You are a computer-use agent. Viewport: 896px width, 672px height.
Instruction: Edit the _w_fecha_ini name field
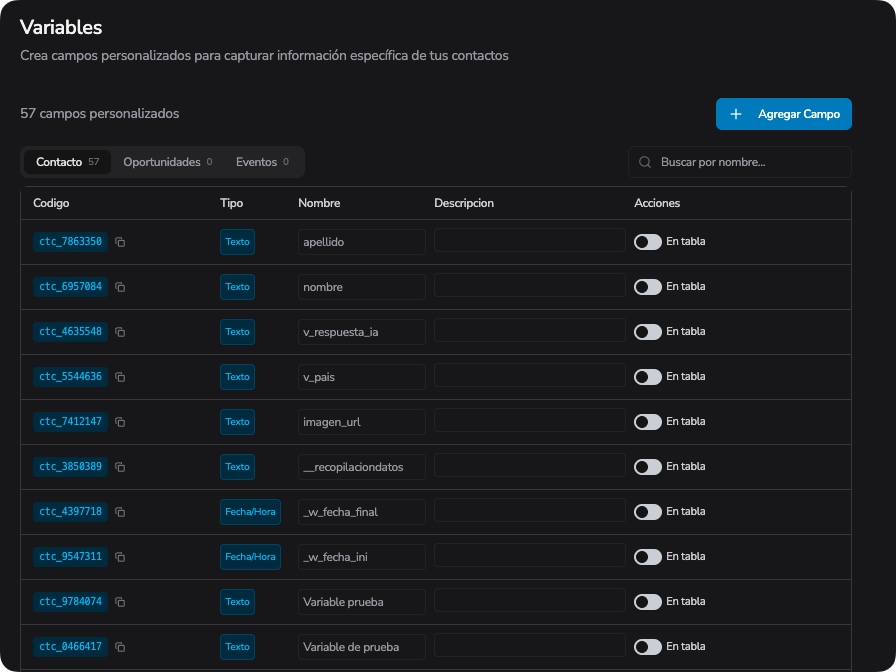(x=362, y=557)
